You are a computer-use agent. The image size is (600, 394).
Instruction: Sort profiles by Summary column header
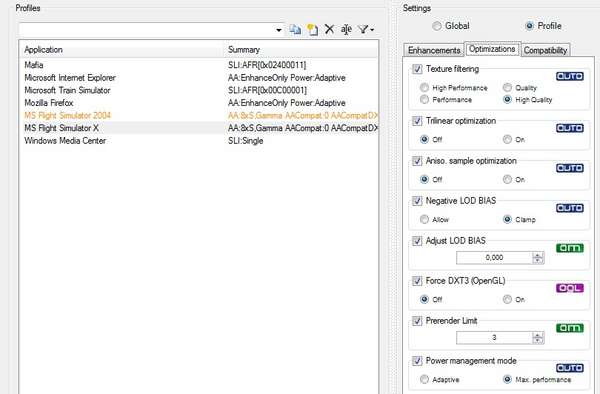coord(301,50)
